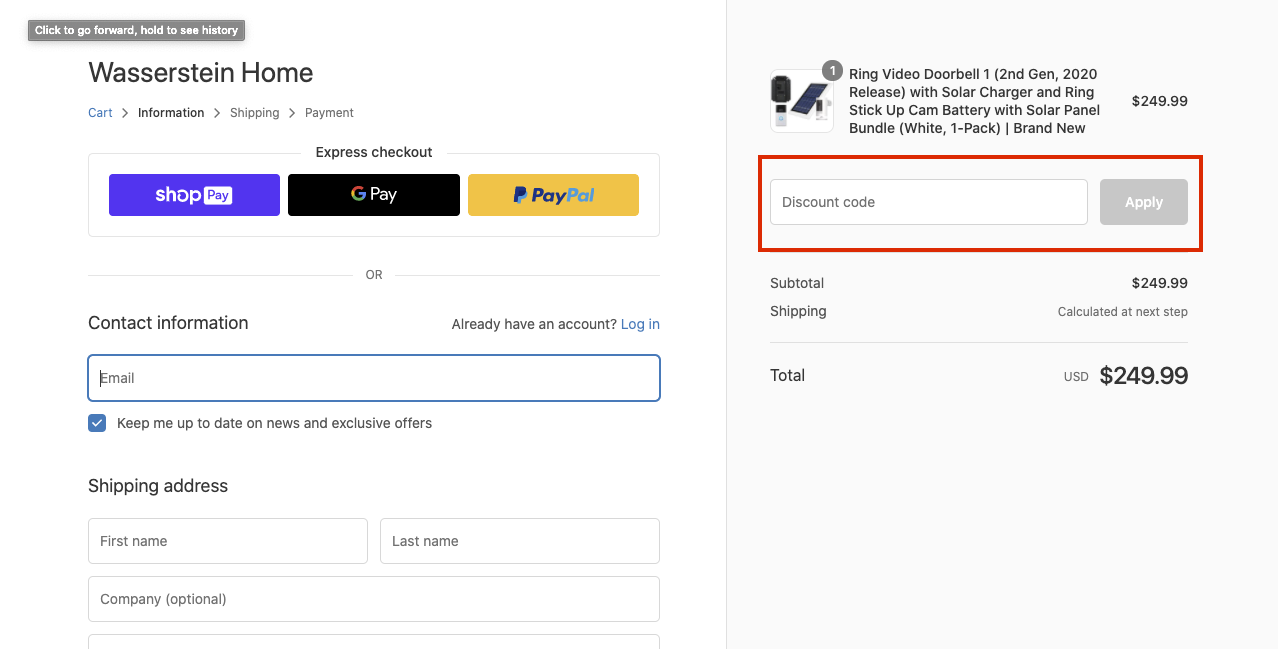Click the $249.99 total amount

pyautogui.click(x=1144, y=376)
